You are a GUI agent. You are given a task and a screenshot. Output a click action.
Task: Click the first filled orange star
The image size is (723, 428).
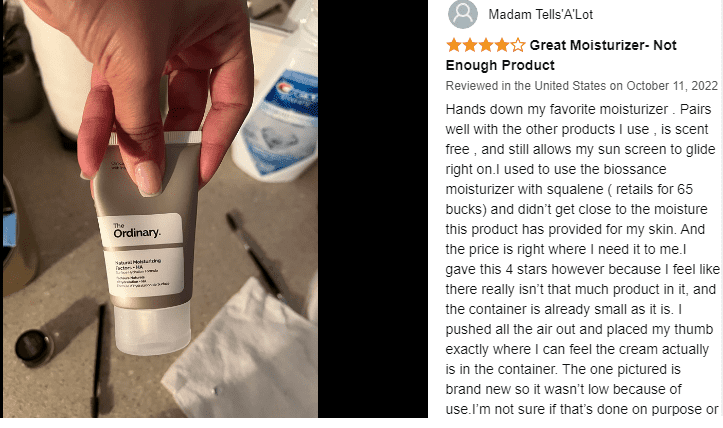(x=454, y=45)
